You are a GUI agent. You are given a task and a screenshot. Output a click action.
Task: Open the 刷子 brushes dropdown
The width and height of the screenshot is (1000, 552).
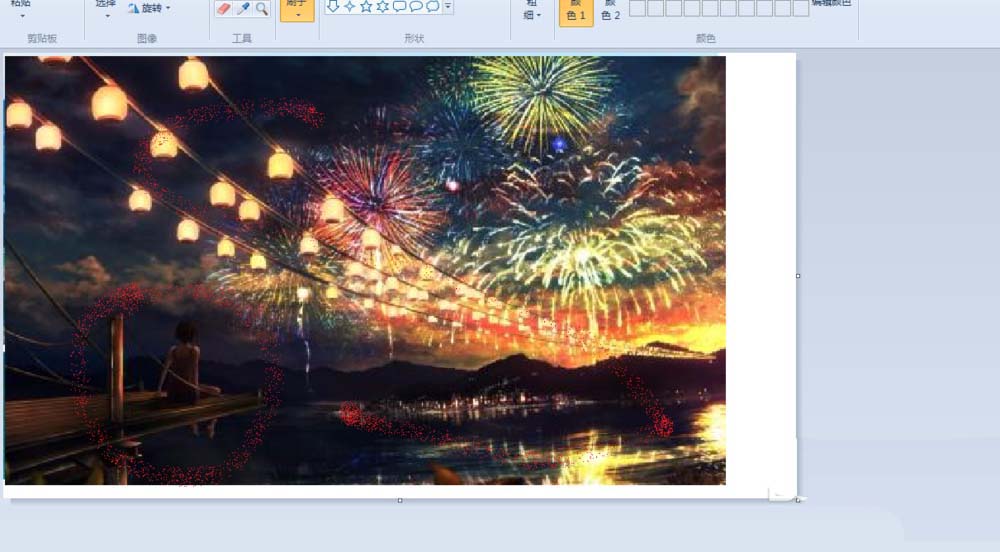pos(297,10)
